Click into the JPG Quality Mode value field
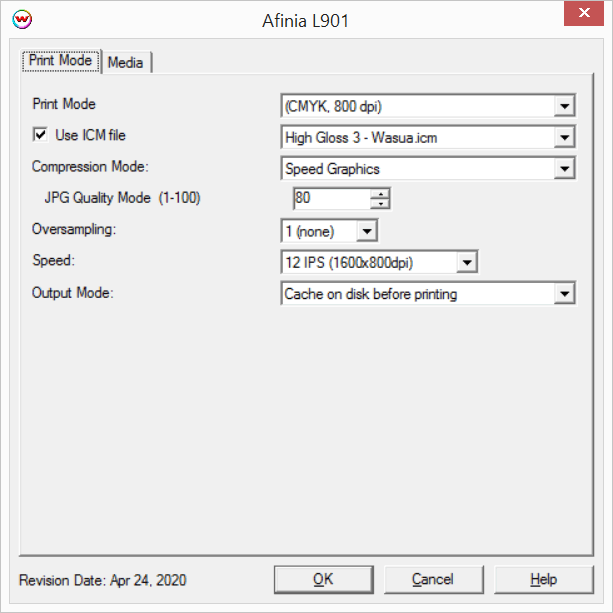 pos(329,198)
